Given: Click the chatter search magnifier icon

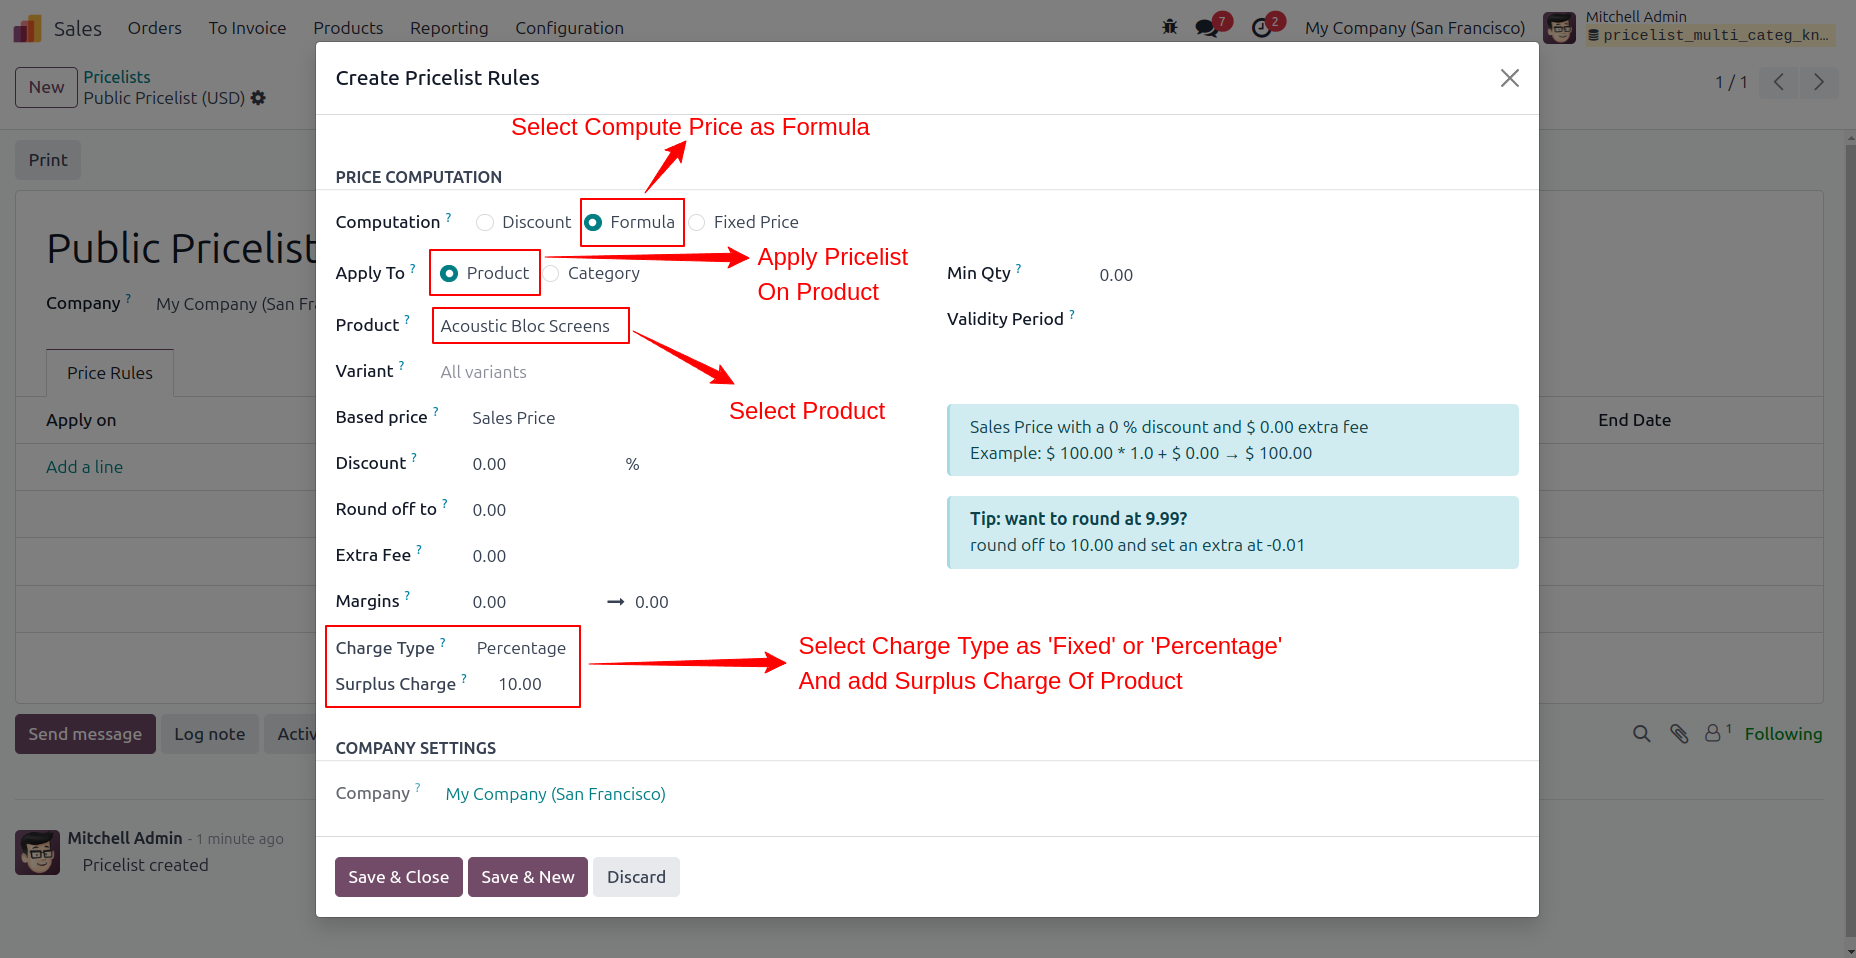Looking at the screenshot, I should (x=1641, y=734).
